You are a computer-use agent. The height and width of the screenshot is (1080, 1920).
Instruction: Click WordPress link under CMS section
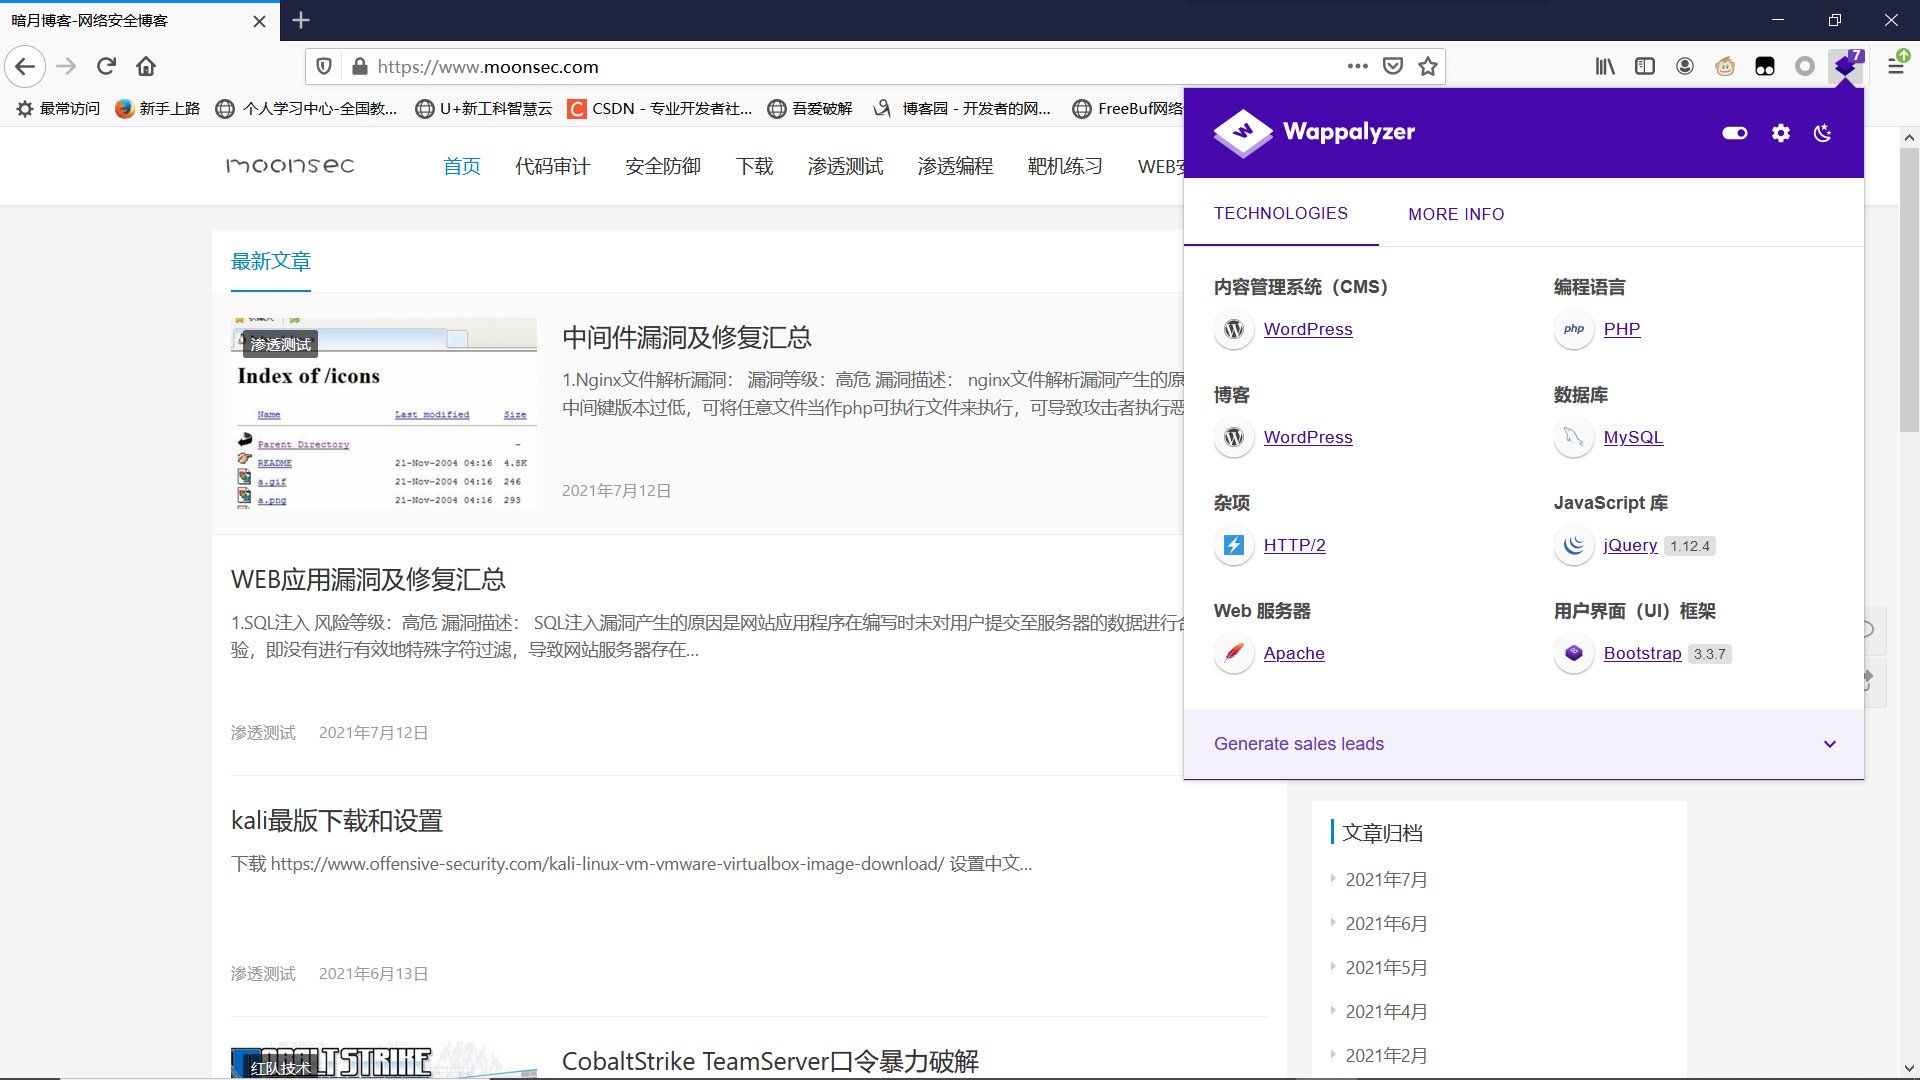(x=1308, y=329)
